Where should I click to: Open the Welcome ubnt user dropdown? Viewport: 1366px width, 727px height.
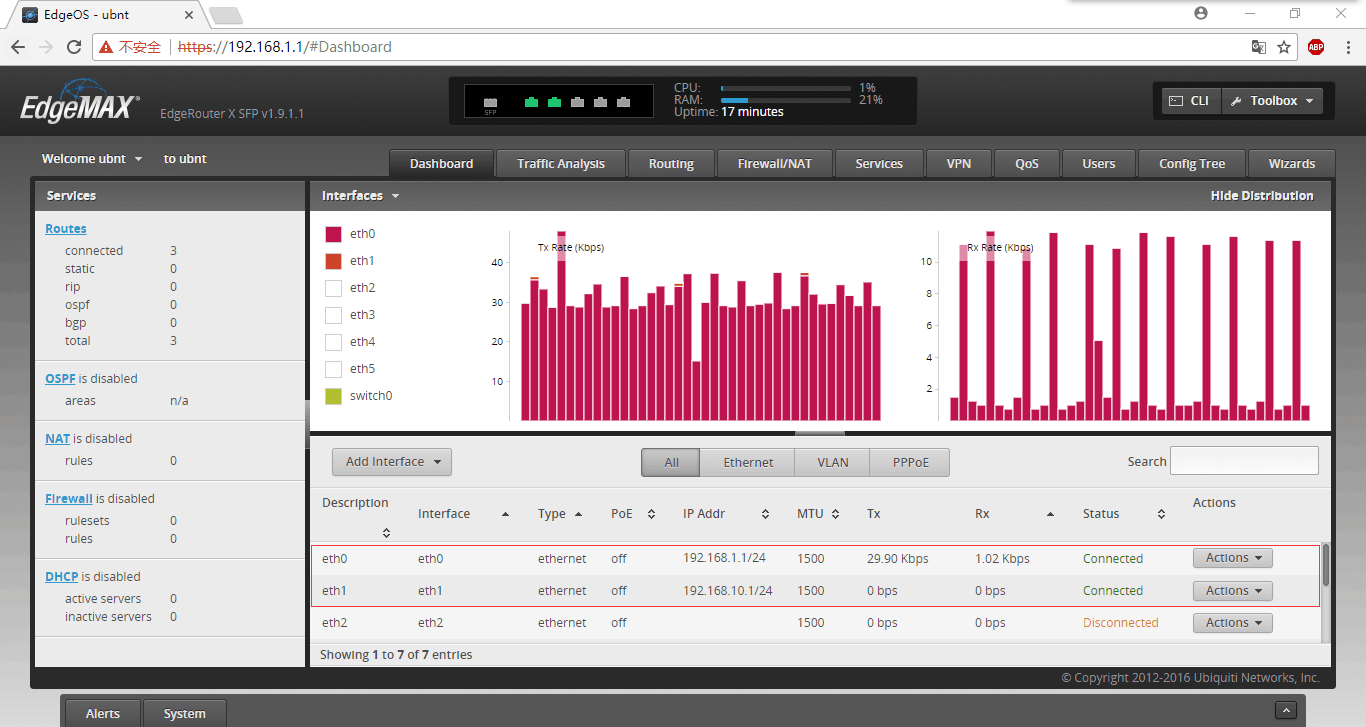[x=92, y=159]
